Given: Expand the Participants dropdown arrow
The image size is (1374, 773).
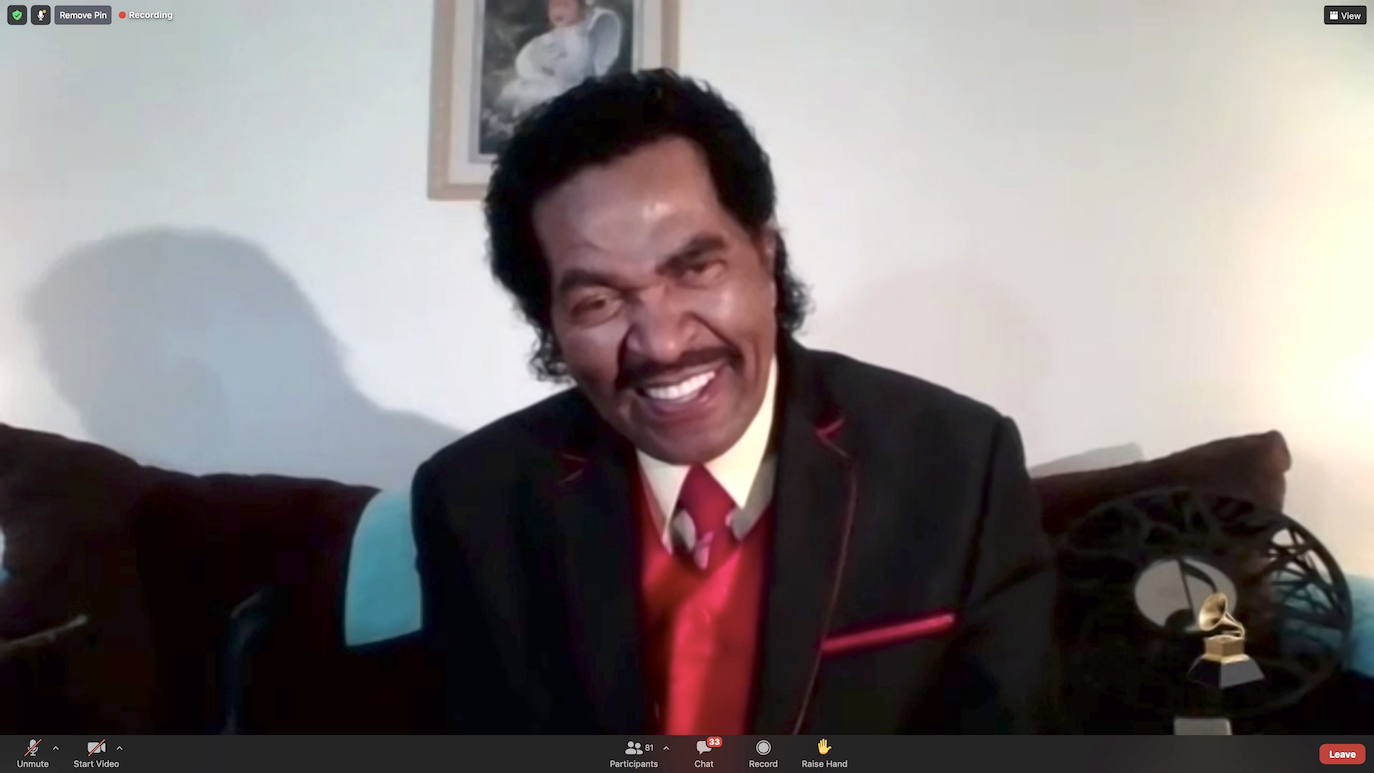Looking at the screenshot, I should click(x=665, y=747).
